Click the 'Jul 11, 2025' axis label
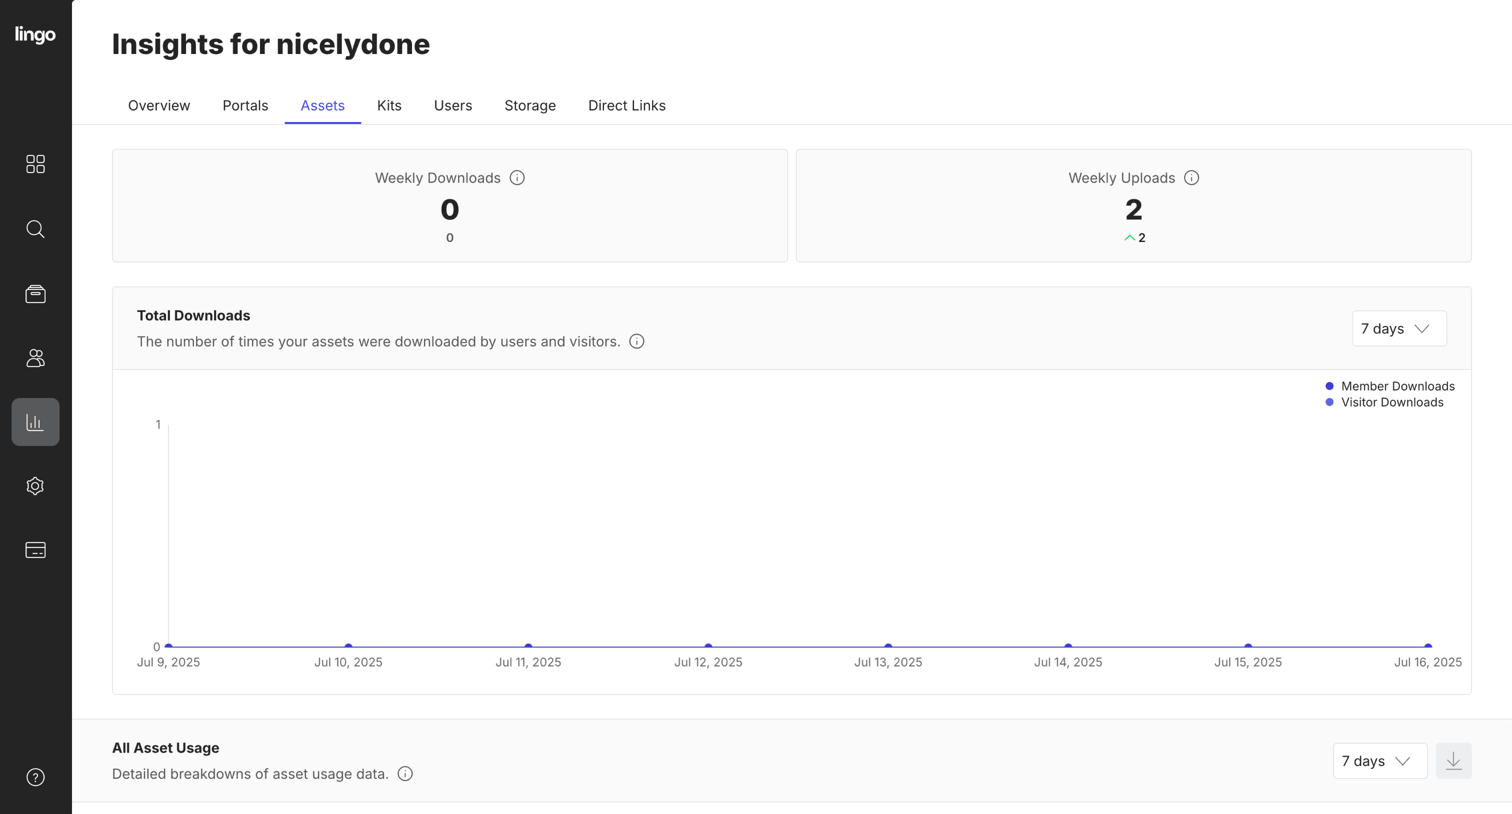This screenshot has height=814, width=1512. pos(528,662)
